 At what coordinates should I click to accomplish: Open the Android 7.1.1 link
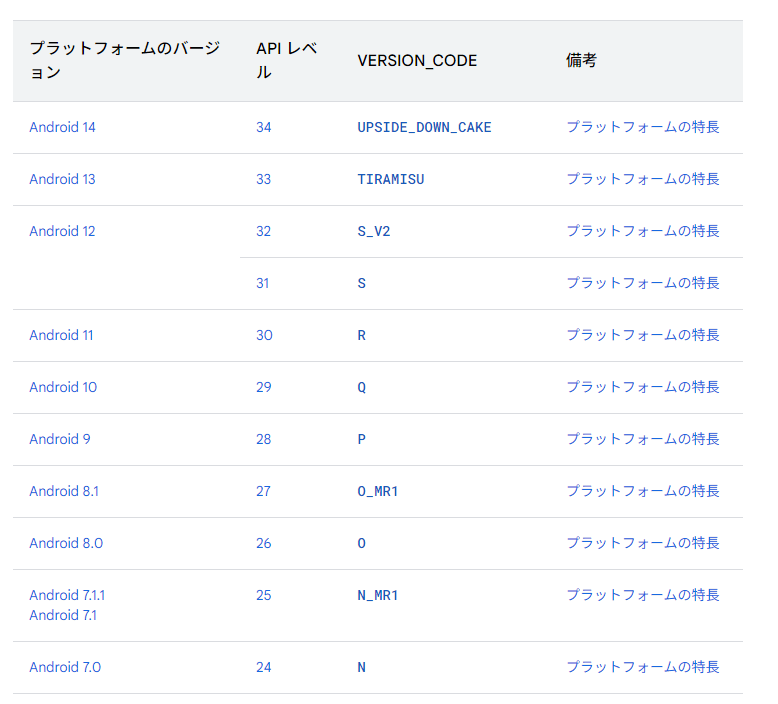(x=67, y=595)
